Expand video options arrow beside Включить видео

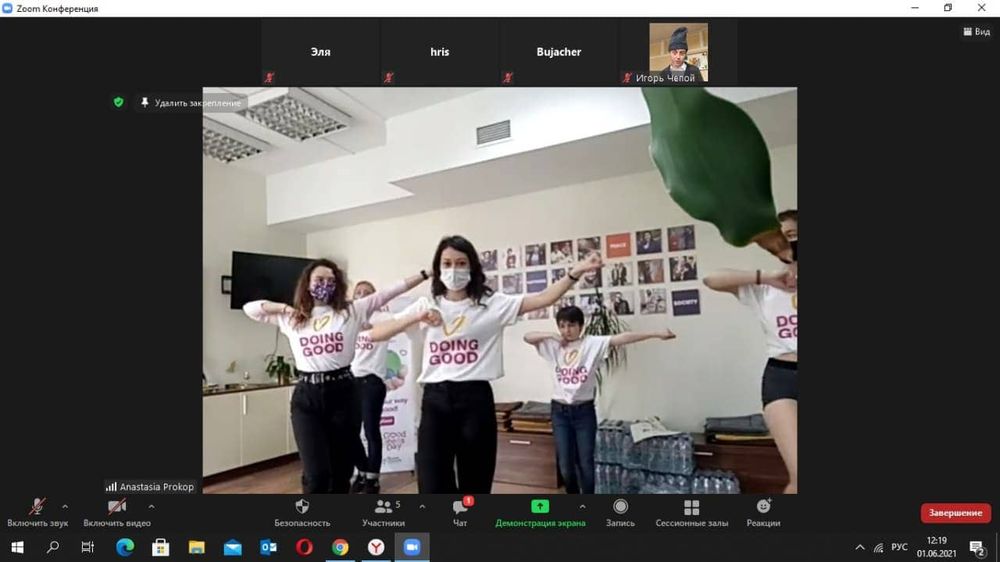pyautogui.click(x=151, y=507)
